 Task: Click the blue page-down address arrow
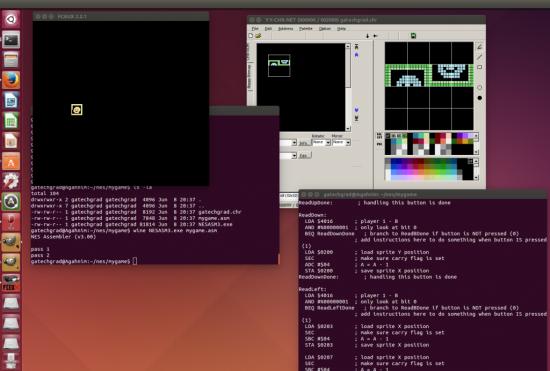pos(356,110)
